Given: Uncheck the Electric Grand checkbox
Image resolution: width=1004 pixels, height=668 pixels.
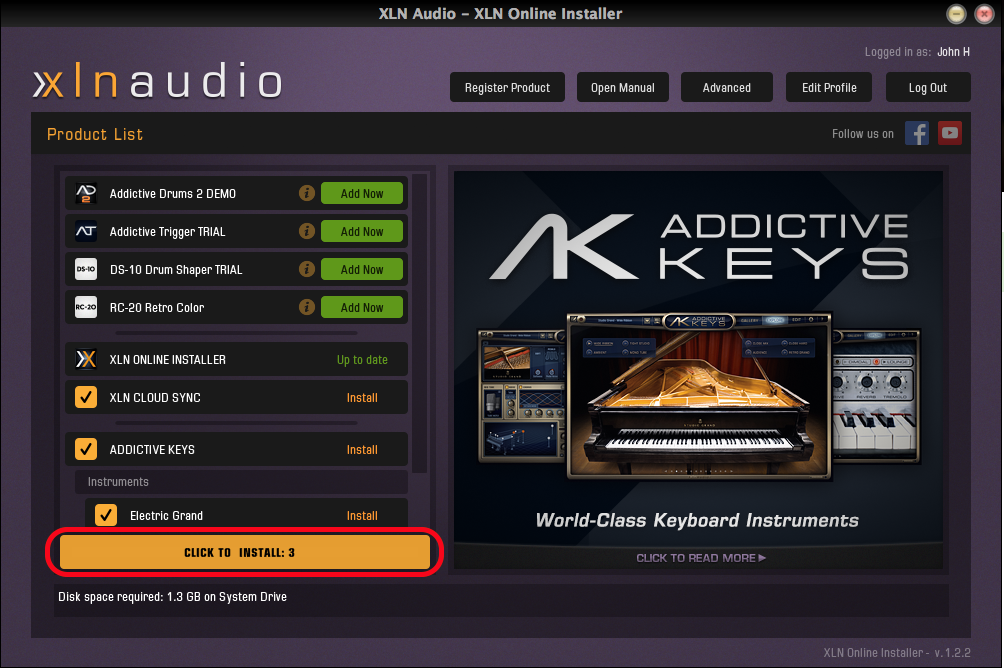Looking at the screenshot, I should [x=106, y=515].
